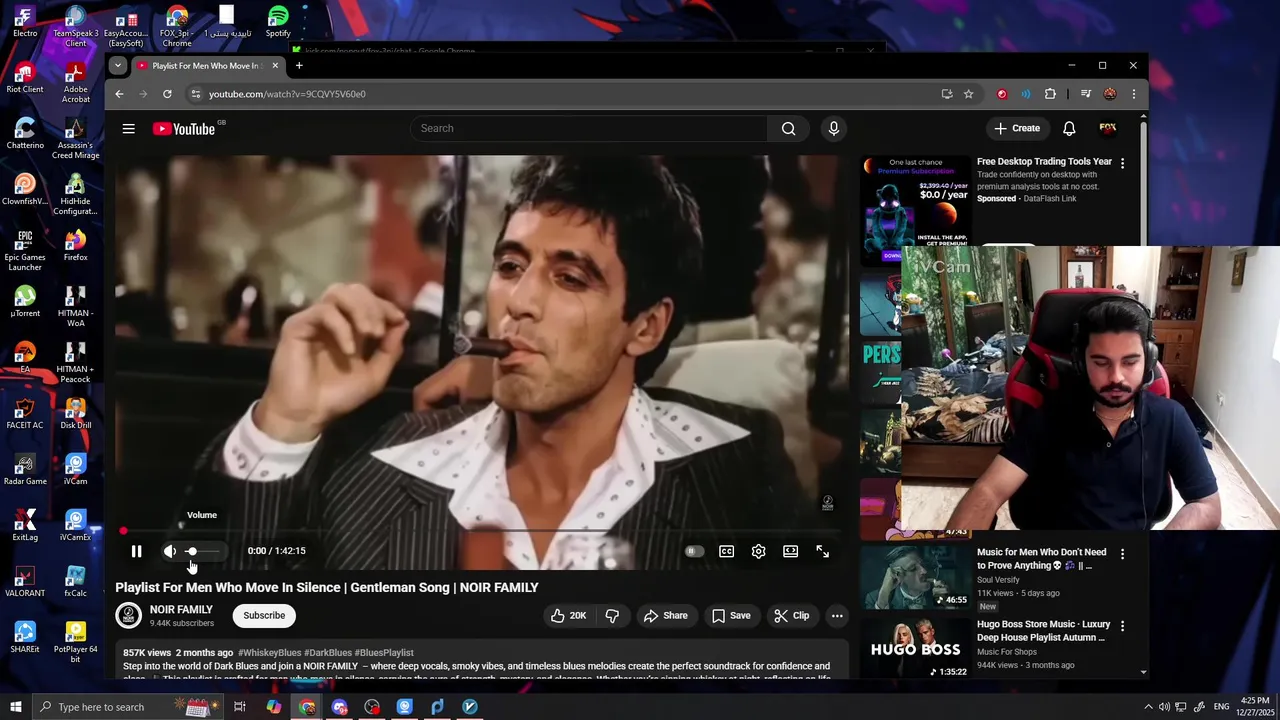This screenshot has width=1280, height=720.
Task: Open Chrome extensions puzzle icon
Action: click(x=1050, y=94)
